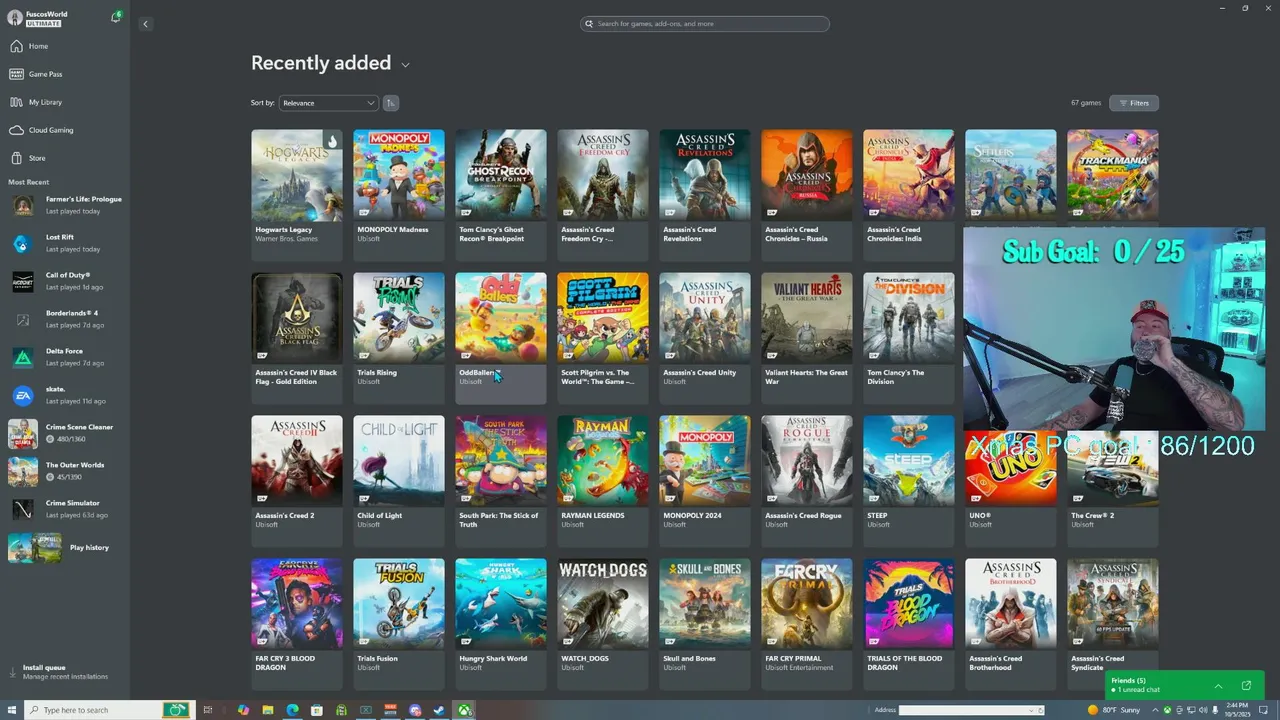This screenshot has width=1280, height=720.
Task: Click the search games field
Action: (x=705, y=24)
